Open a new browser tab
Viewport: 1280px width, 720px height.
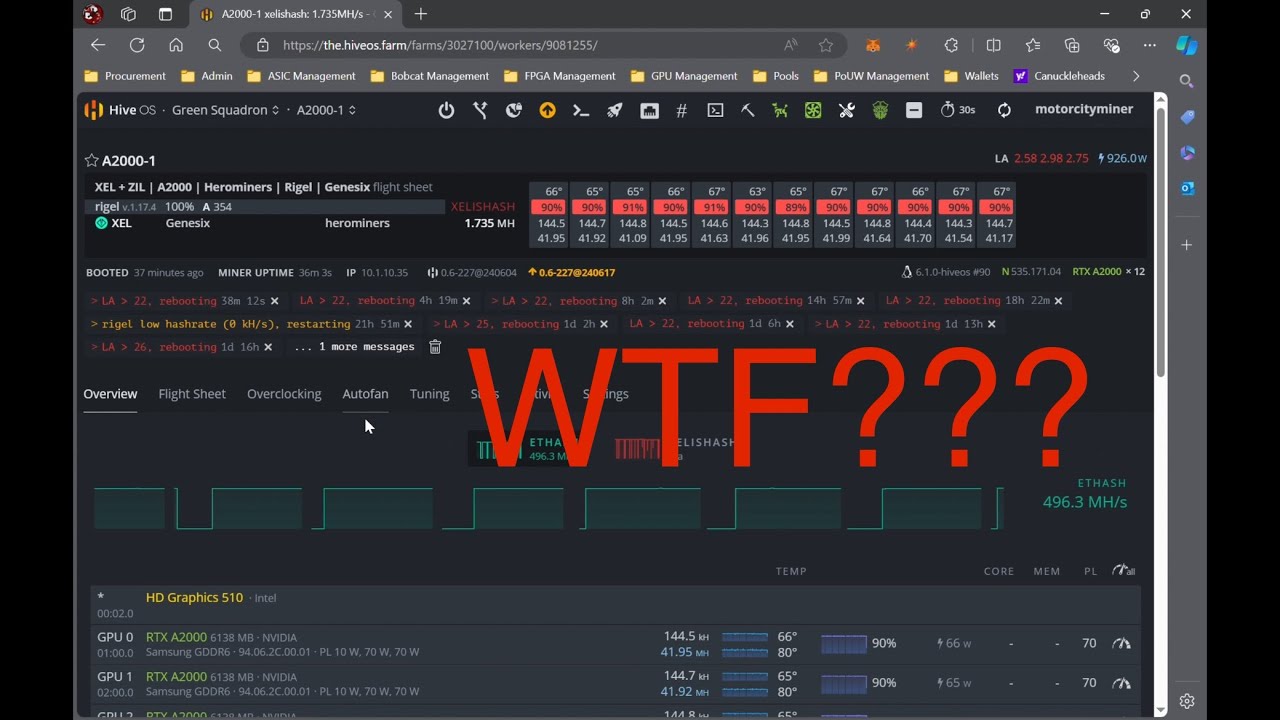tap(421, 14)
